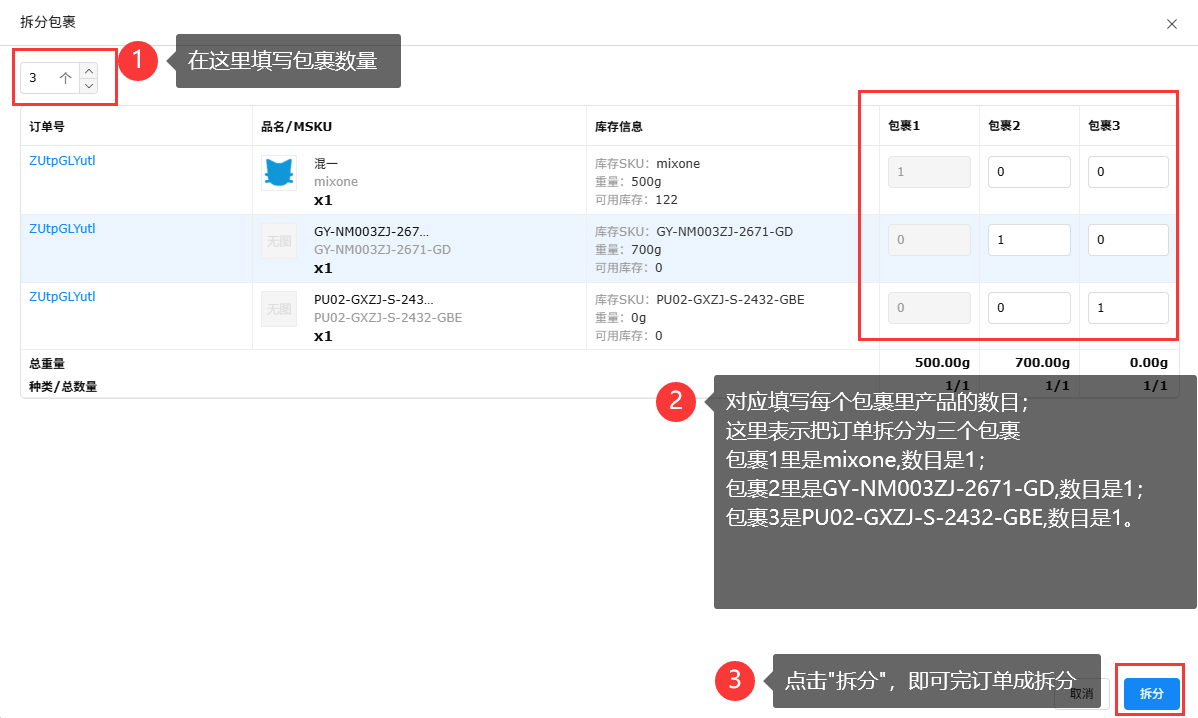Click 可用库存: 122 text
The height and width of the screenshot is (718, 1198).
point(636,199)
